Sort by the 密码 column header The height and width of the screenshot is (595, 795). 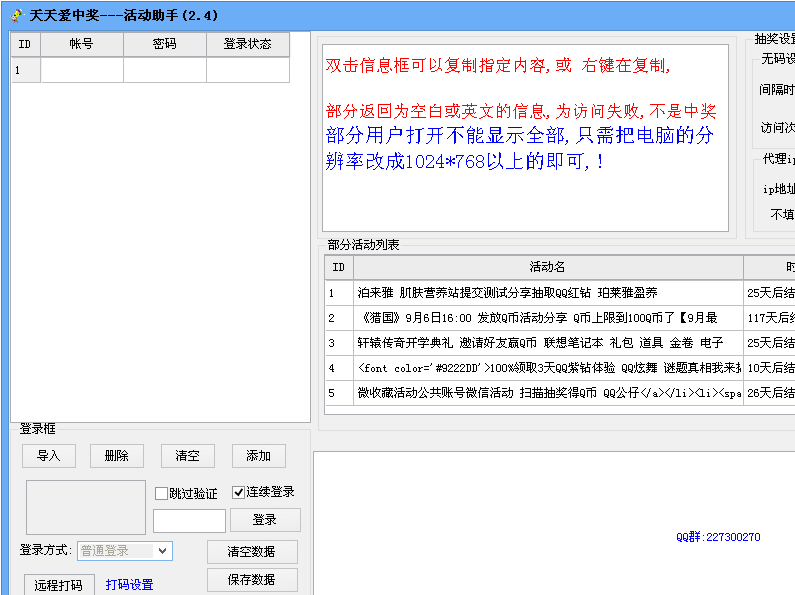(165, 44)
